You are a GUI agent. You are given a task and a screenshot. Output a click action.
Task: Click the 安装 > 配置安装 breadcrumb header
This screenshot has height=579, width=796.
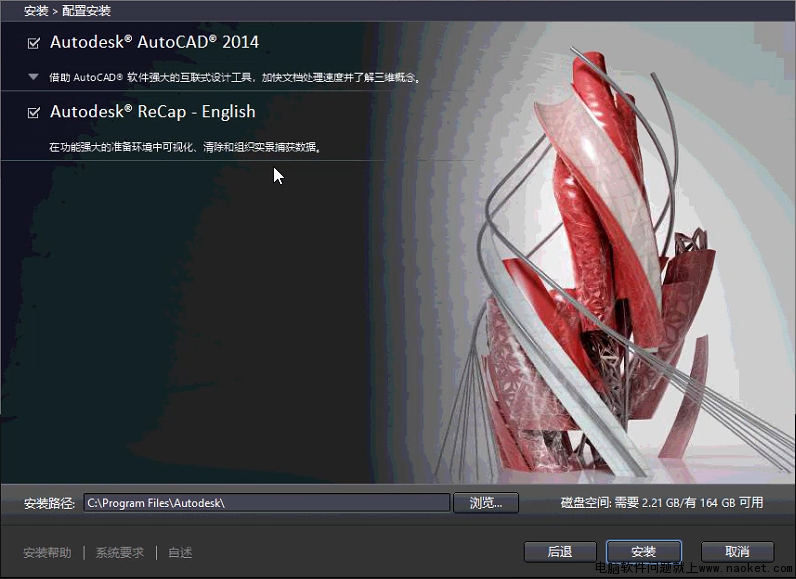pyautogui.click(x=67, y=11)
